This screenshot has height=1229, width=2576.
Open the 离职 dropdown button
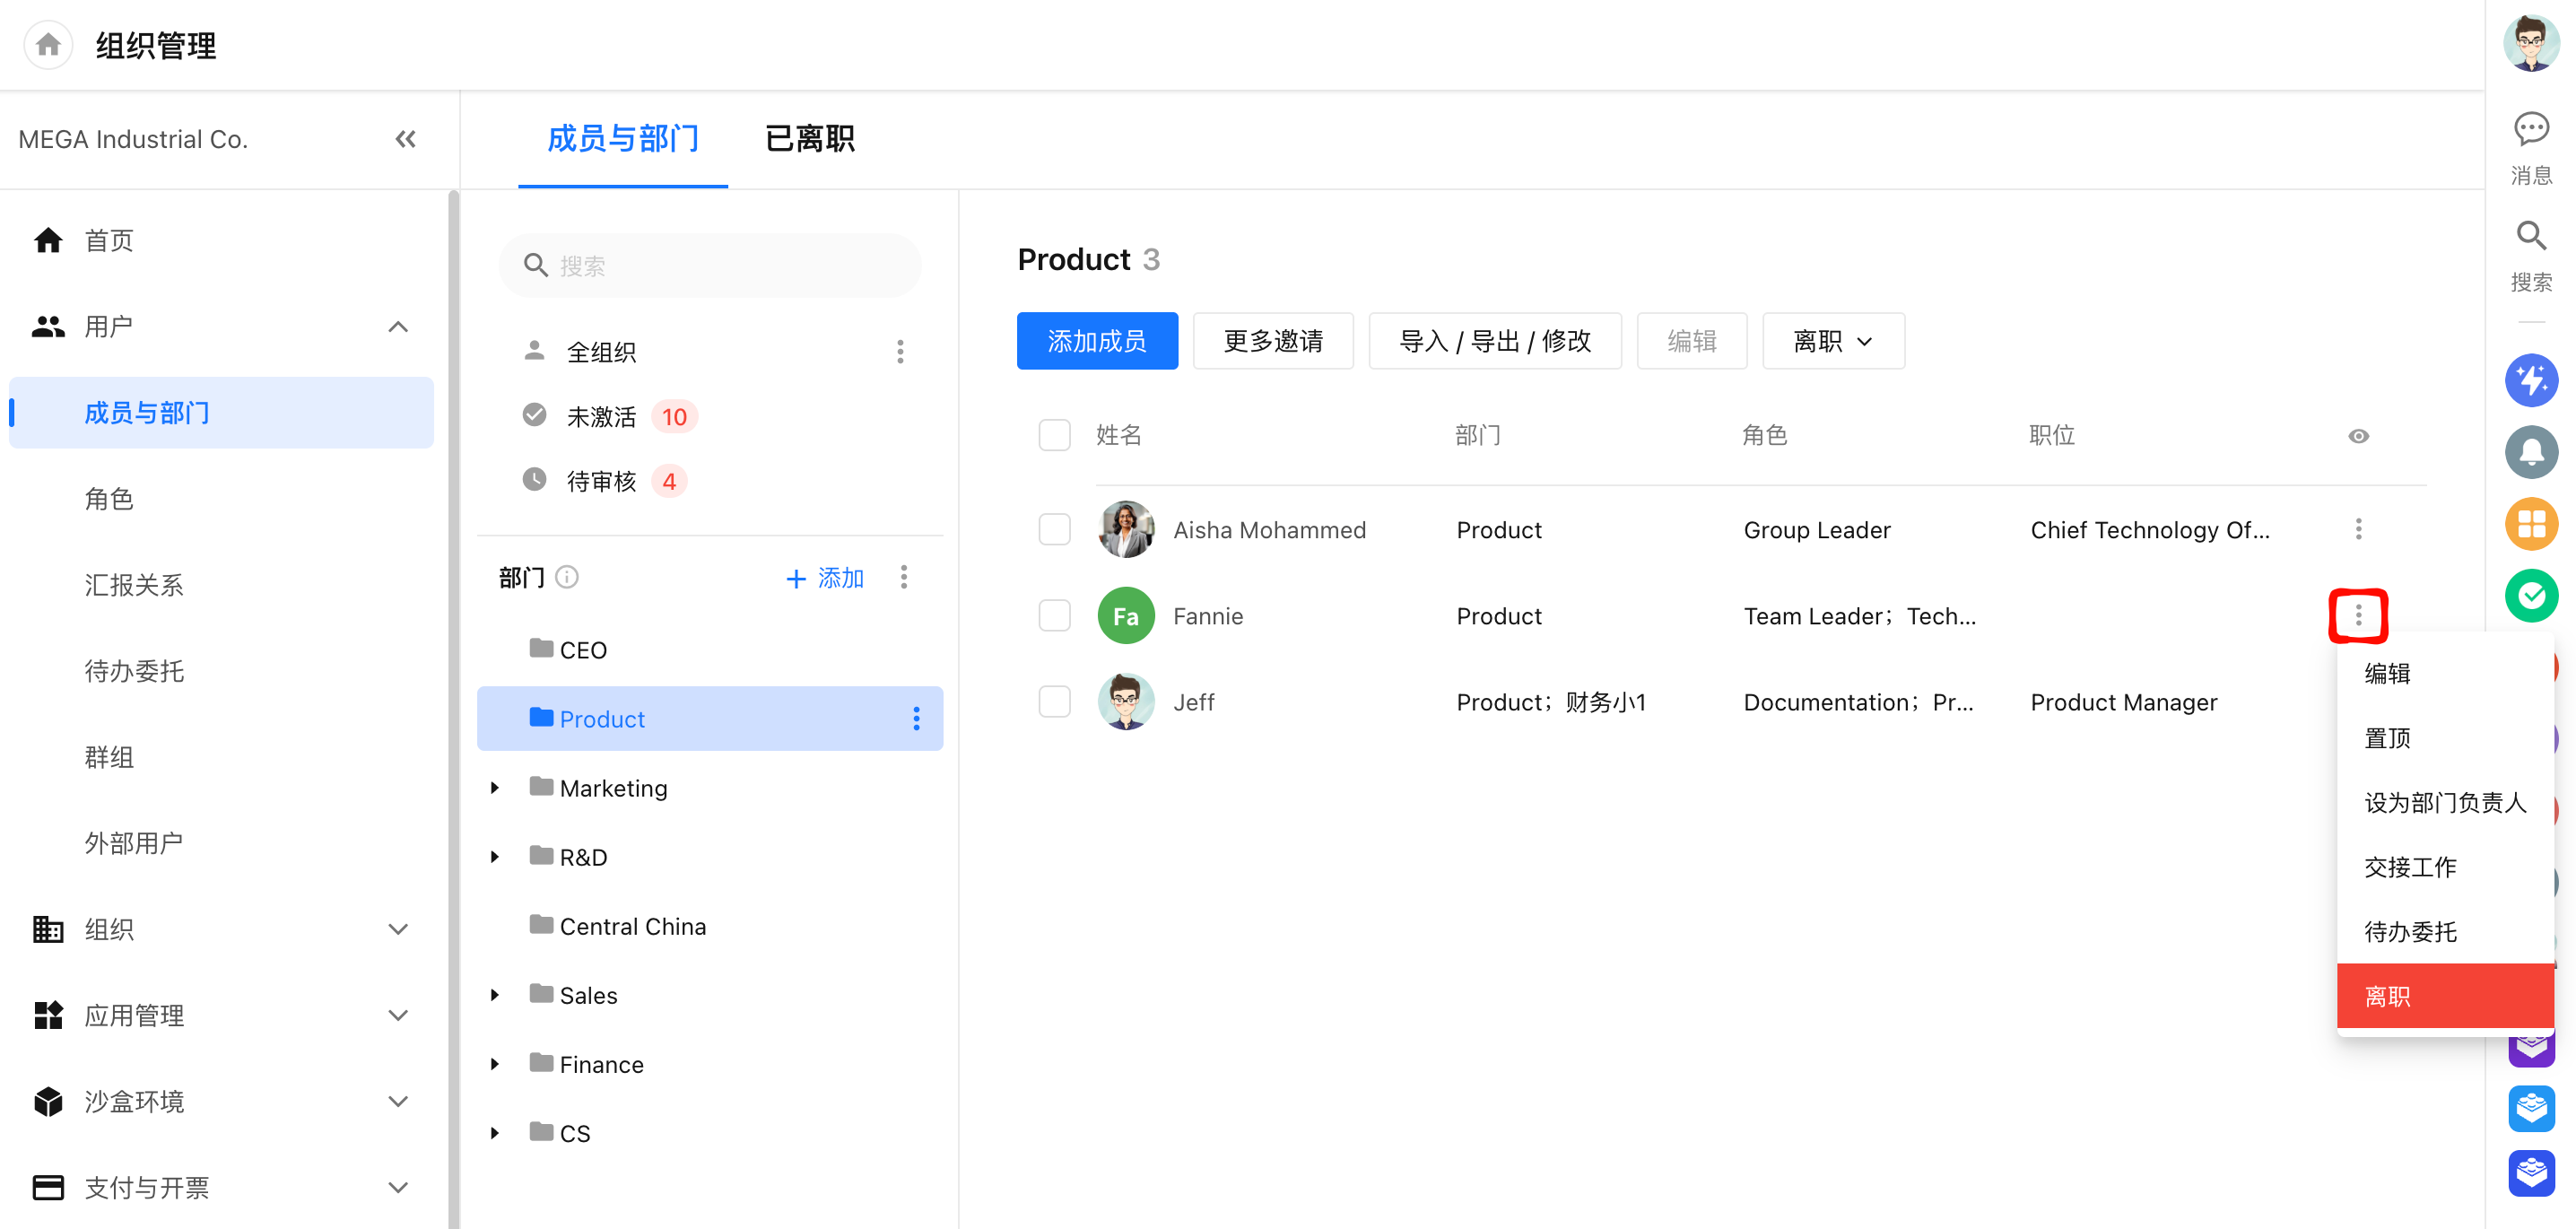coord(1832,341)
